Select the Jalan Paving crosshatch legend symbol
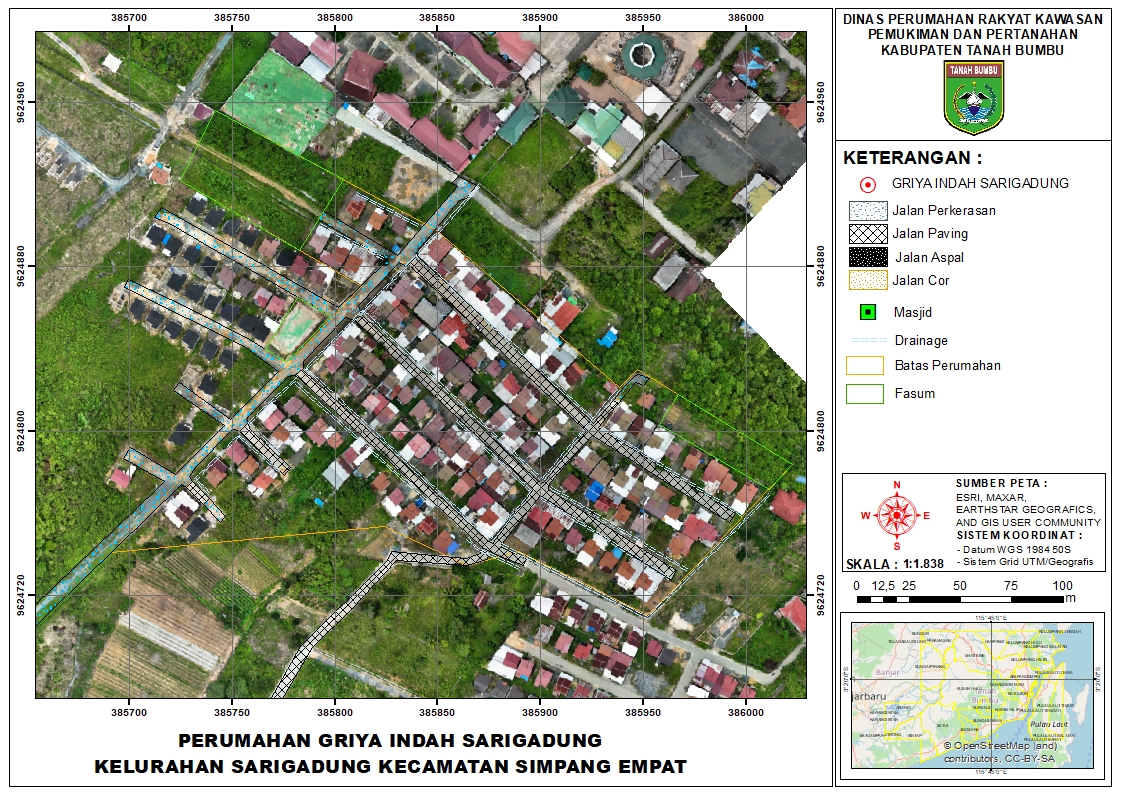Viewport: 1123px width, 793px height. [x=867, y=234]
